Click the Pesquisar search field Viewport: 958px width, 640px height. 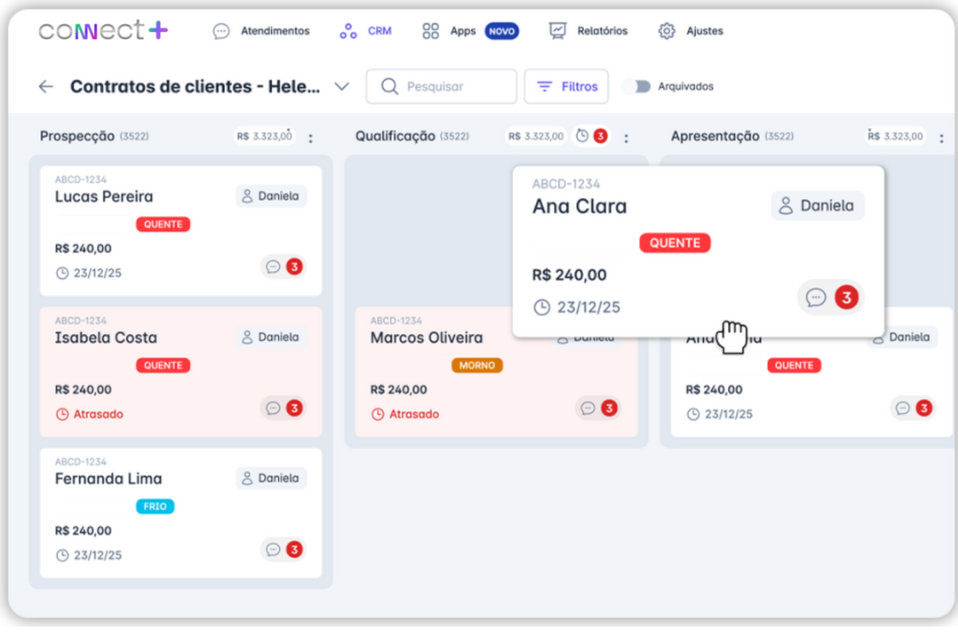[x=441, y=87]
